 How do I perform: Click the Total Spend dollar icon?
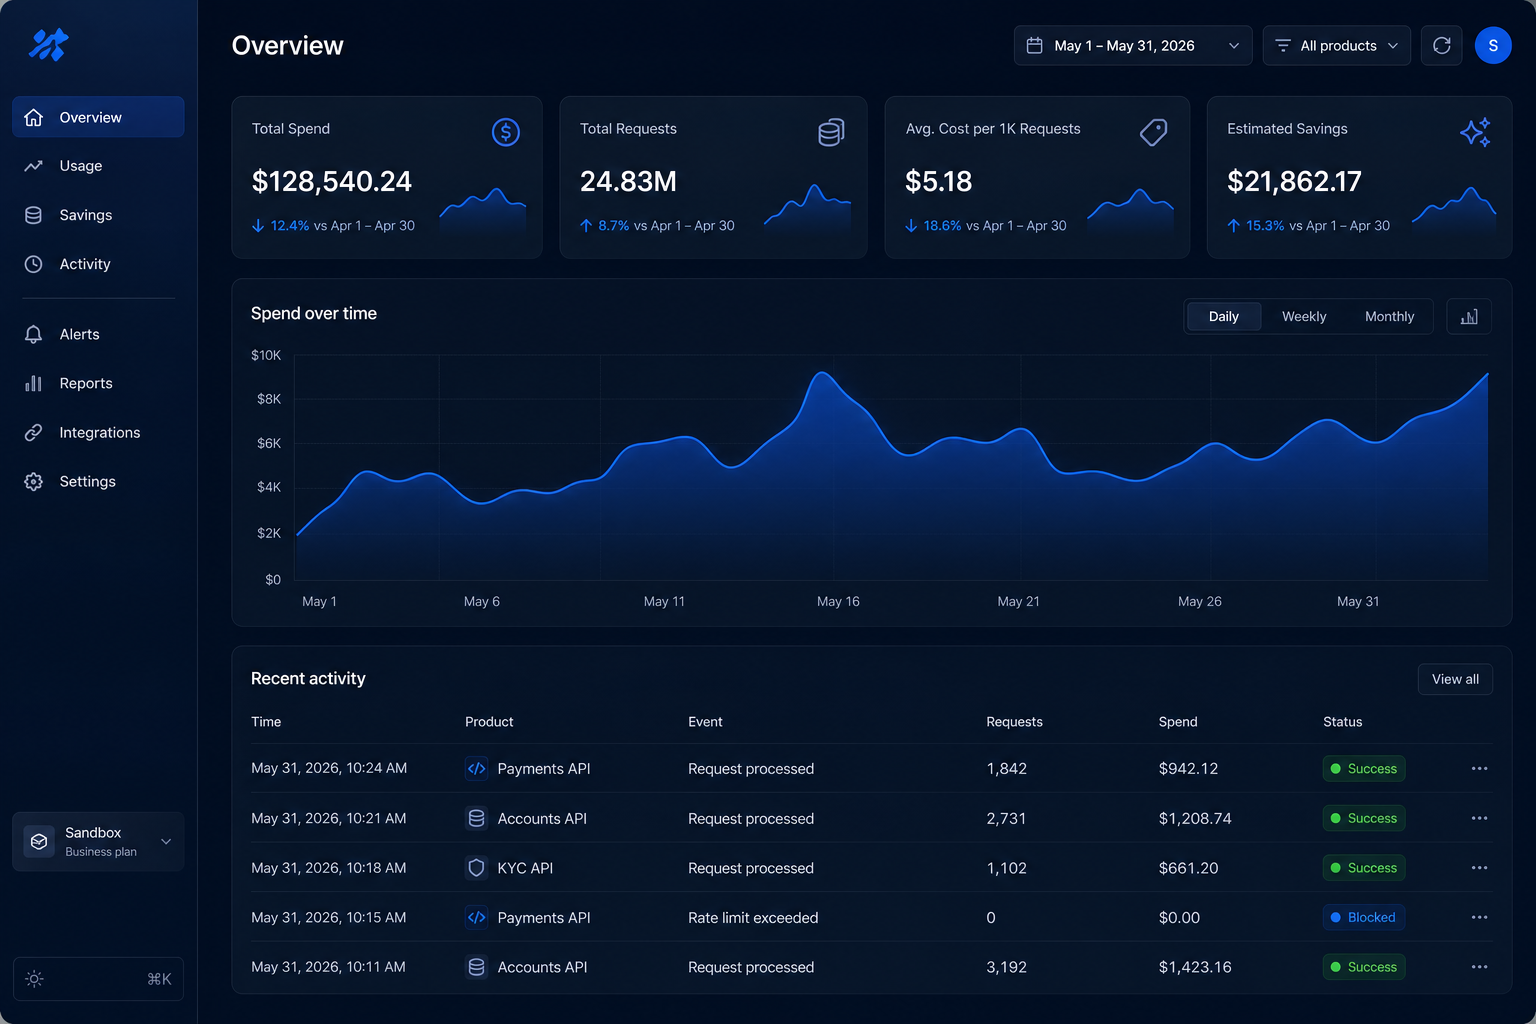pyautogui.click(x=506, y=132)
